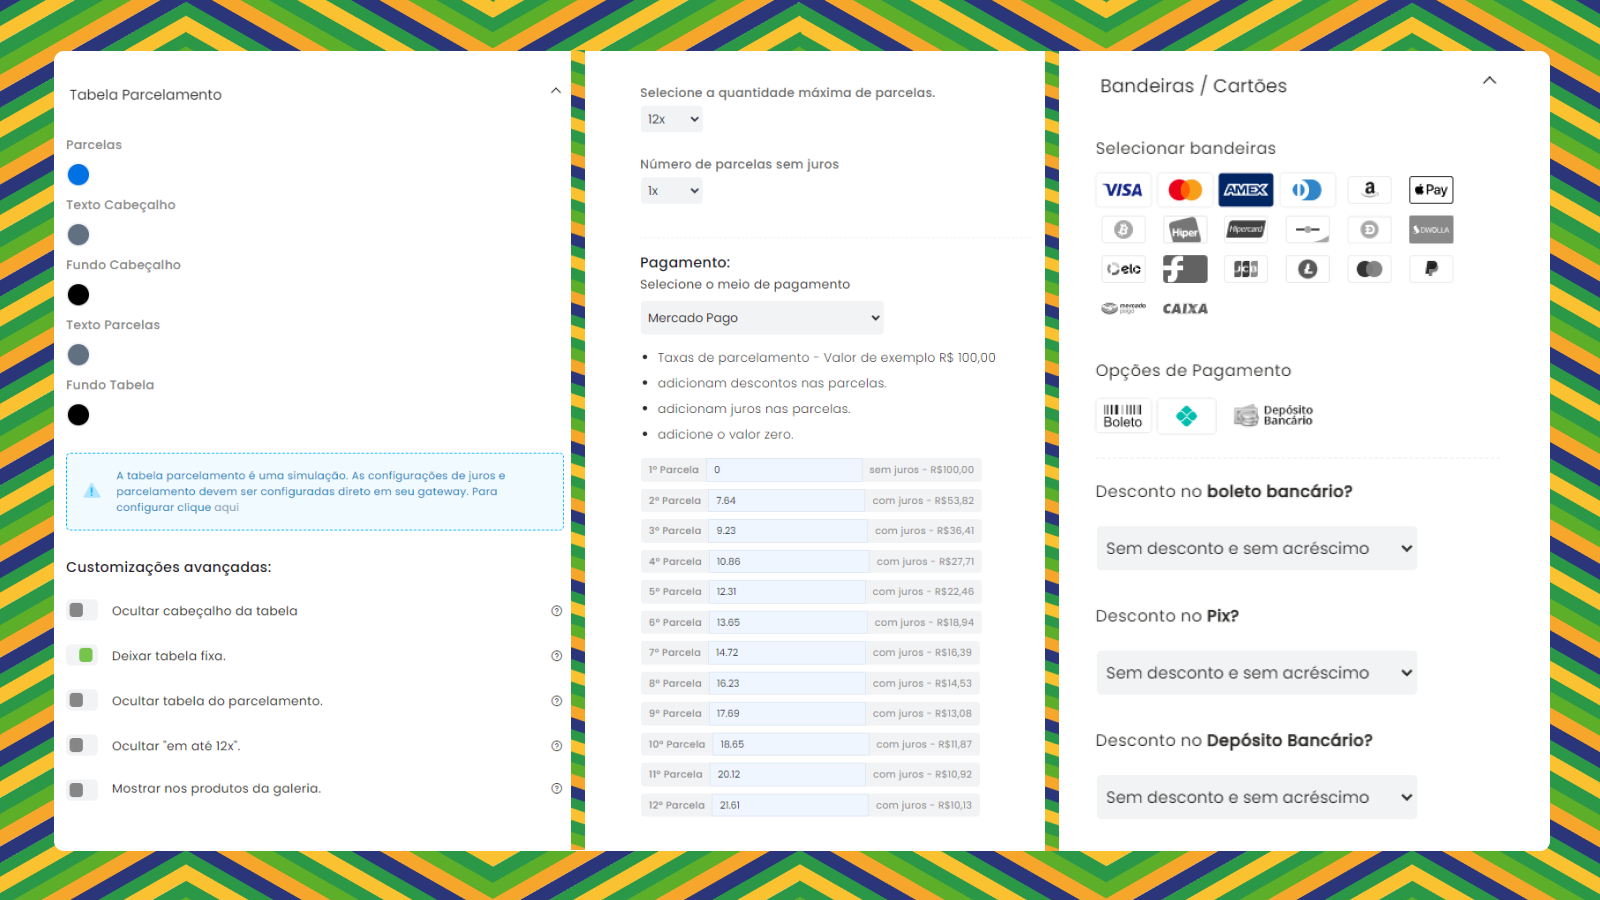This screenshot has width=1600, height=900.
Task: Select the Caixa brand icon
Action: pyautogui.click(x=1185, y=309)
